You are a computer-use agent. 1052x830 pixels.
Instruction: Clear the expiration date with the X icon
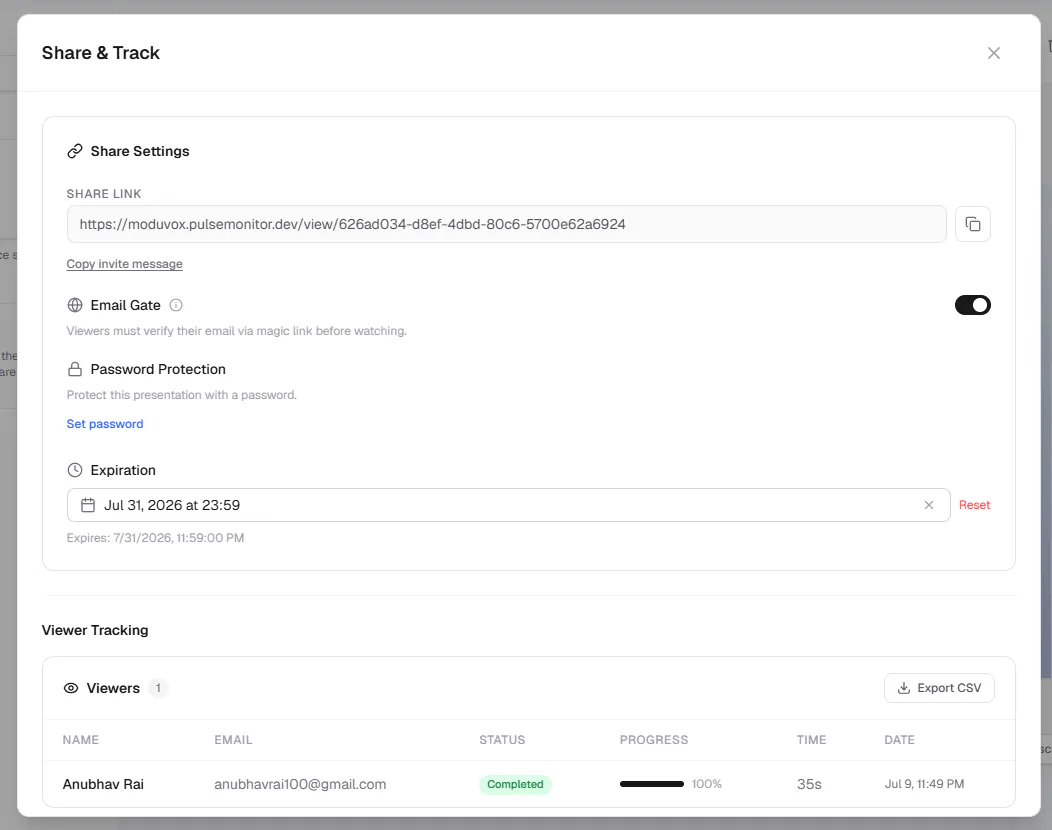[929, 505]
